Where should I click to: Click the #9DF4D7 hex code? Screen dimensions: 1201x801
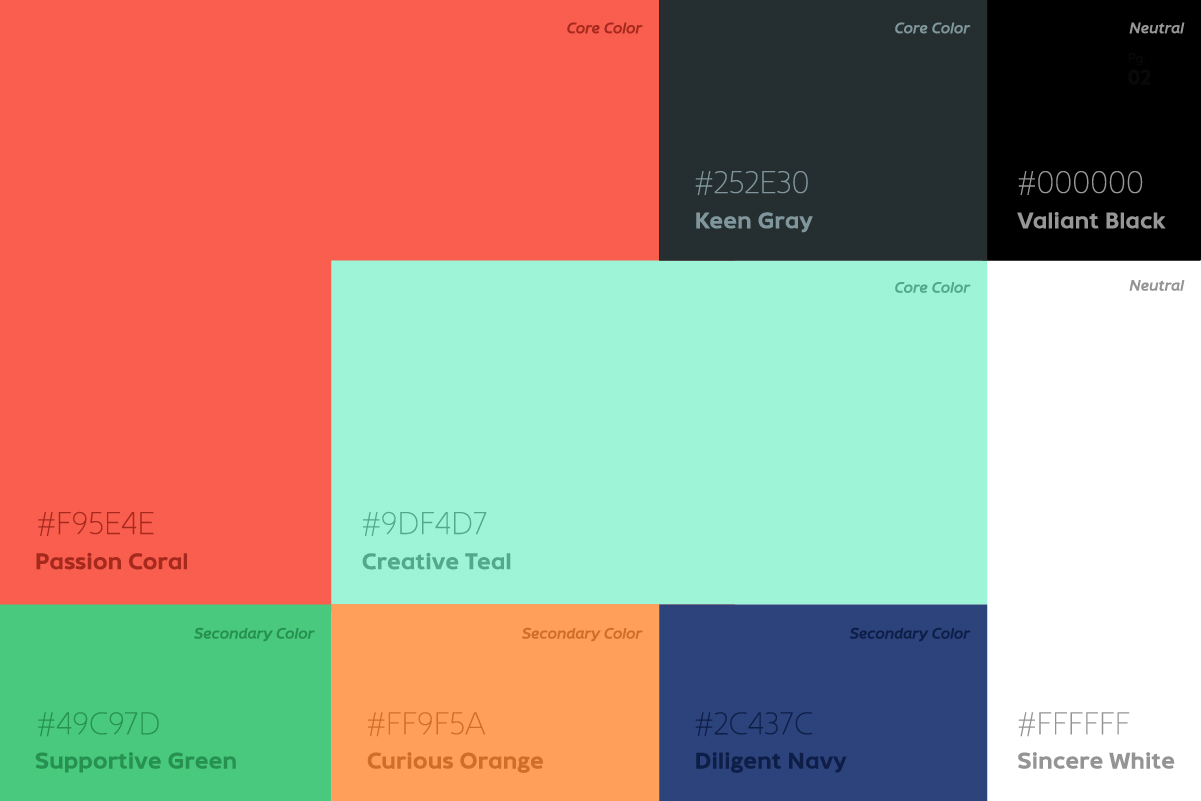[424, 524]
